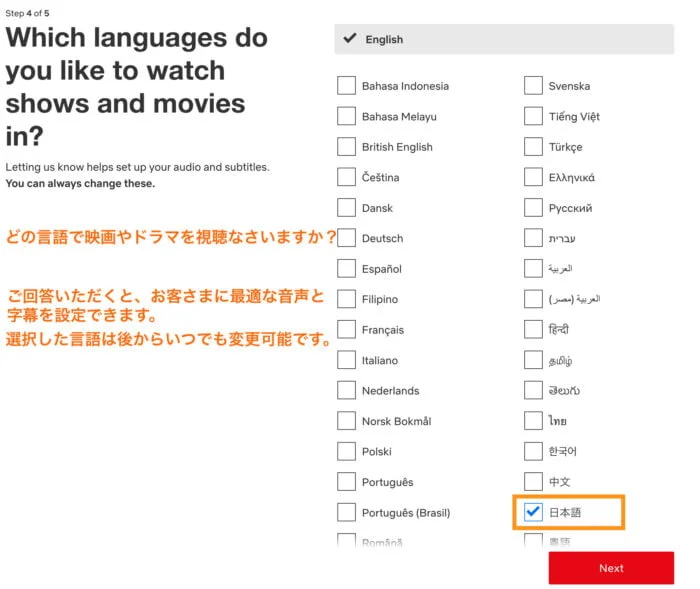The height and width of the screenshot is (589, 700).
Task: Select the British English checkbox
Action: tap(347, 147)
